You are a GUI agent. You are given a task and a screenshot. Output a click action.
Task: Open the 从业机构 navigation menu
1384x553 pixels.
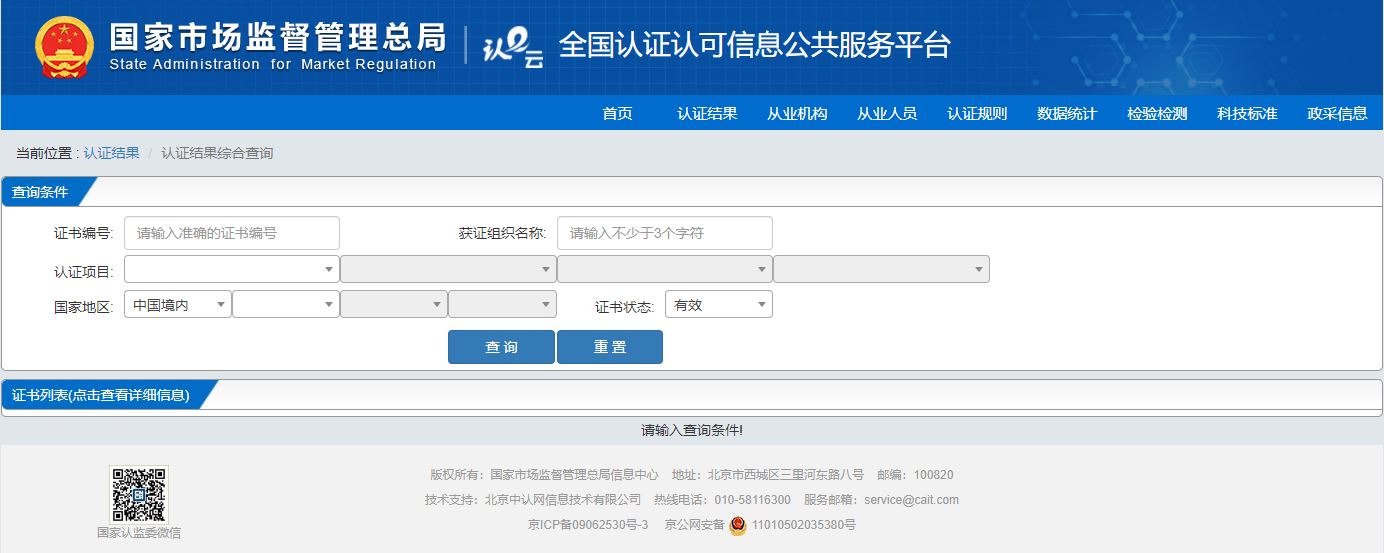(797, 113)
